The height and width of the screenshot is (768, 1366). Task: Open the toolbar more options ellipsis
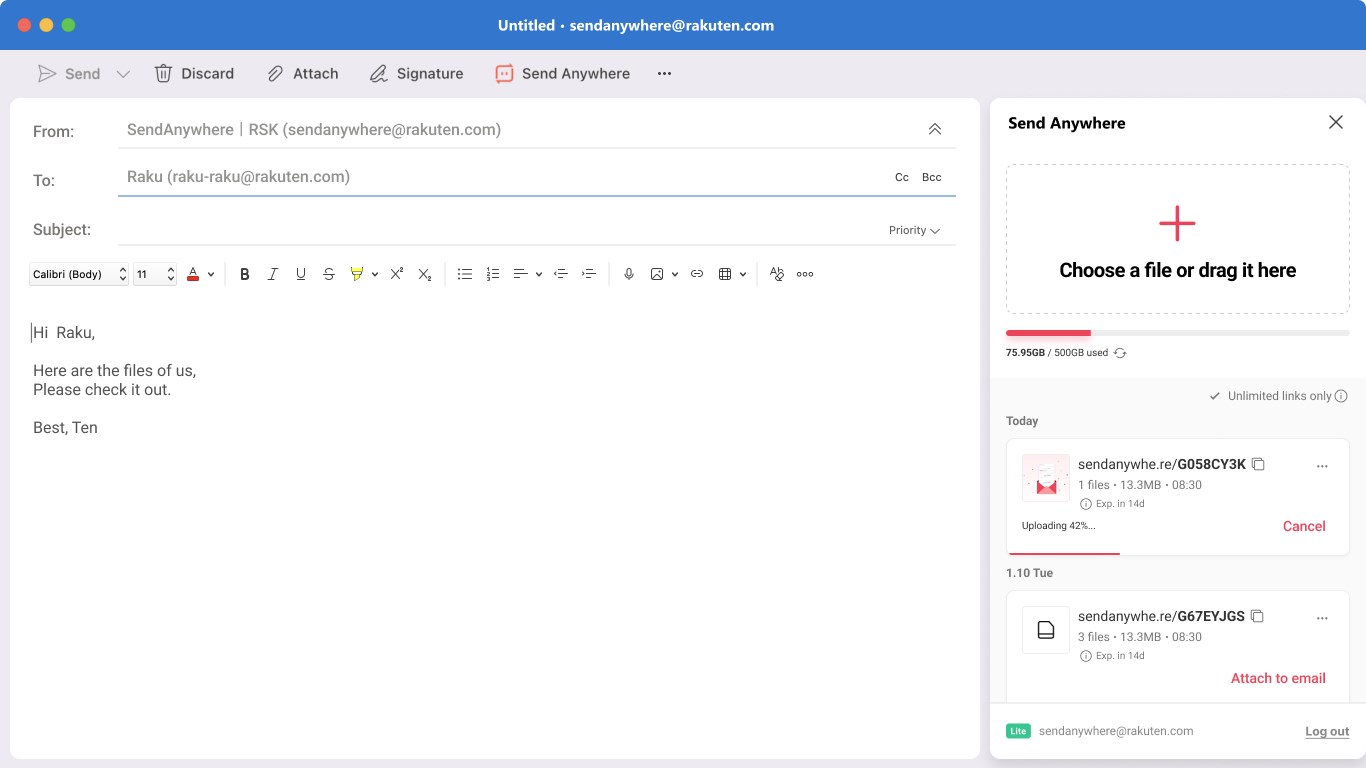pos(664,74)
